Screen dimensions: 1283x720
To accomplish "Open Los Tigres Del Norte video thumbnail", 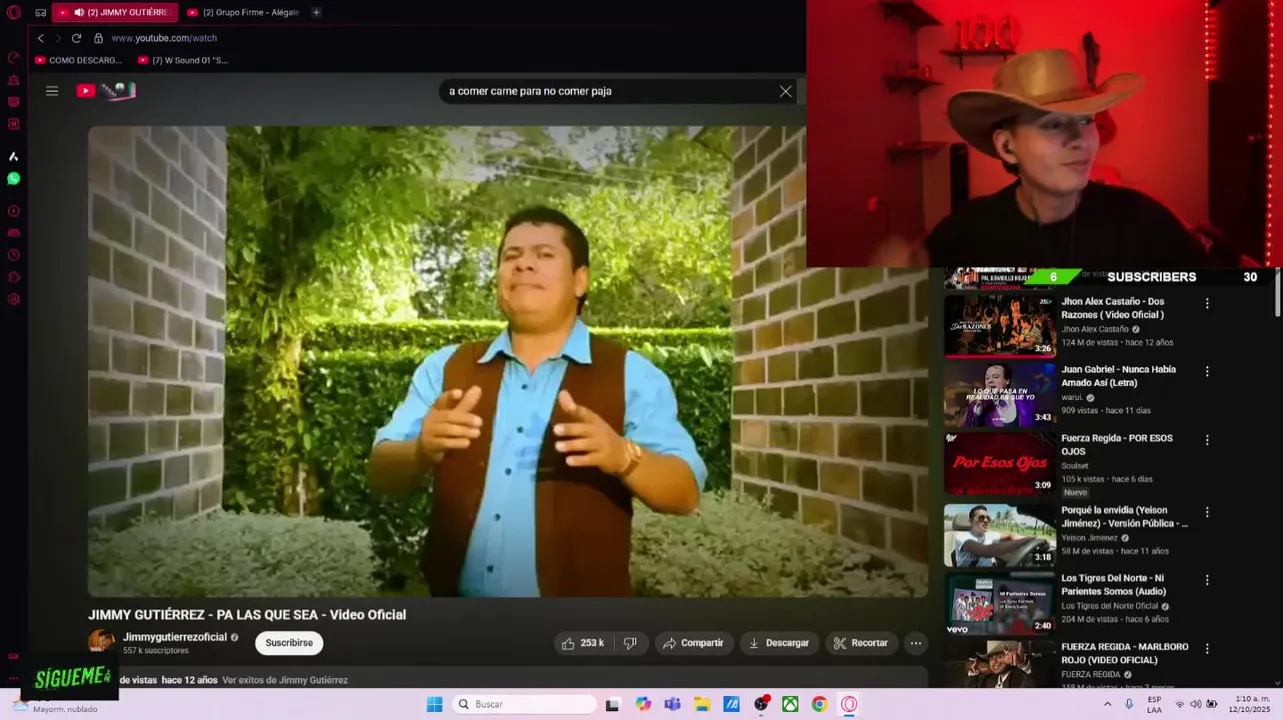I will (999, 603).
